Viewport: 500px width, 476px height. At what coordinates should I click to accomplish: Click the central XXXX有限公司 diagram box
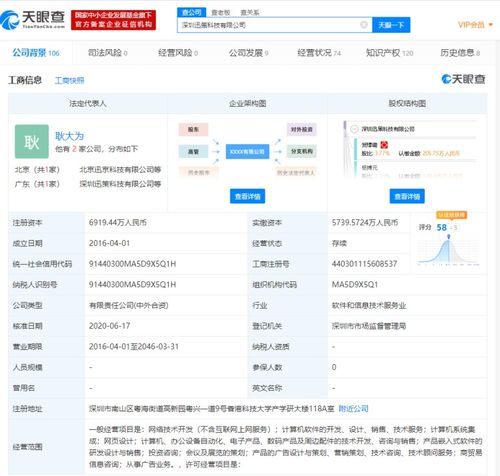tap(247, 151)
